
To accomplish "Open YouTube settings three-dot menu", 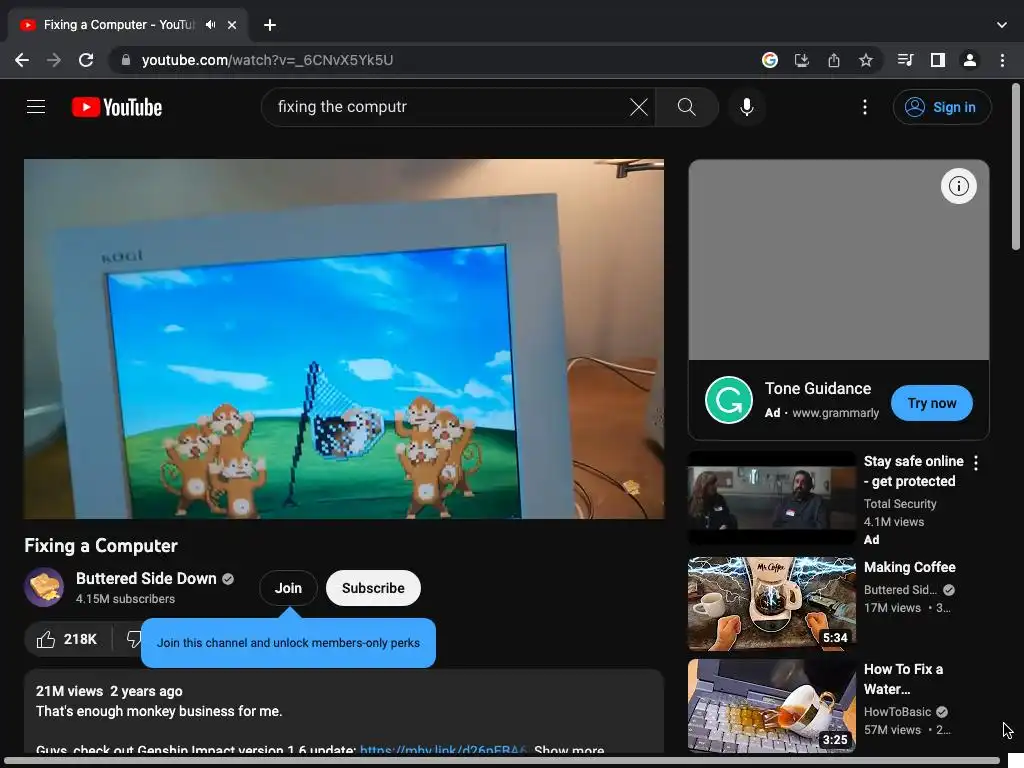I will click(865, 106).
